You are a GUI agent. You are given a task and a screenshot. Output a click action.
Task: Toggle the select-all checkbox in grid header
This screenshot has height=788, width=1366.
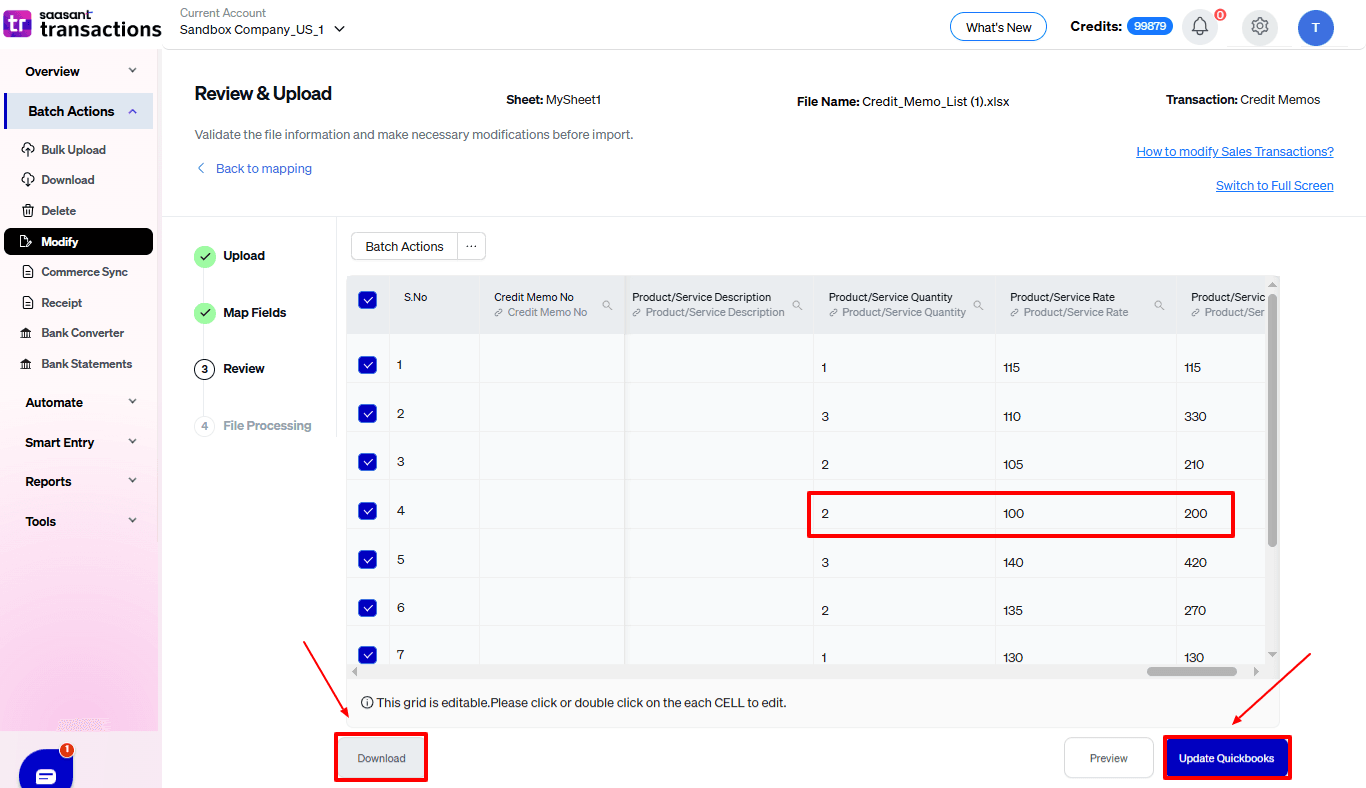point(367,299)
